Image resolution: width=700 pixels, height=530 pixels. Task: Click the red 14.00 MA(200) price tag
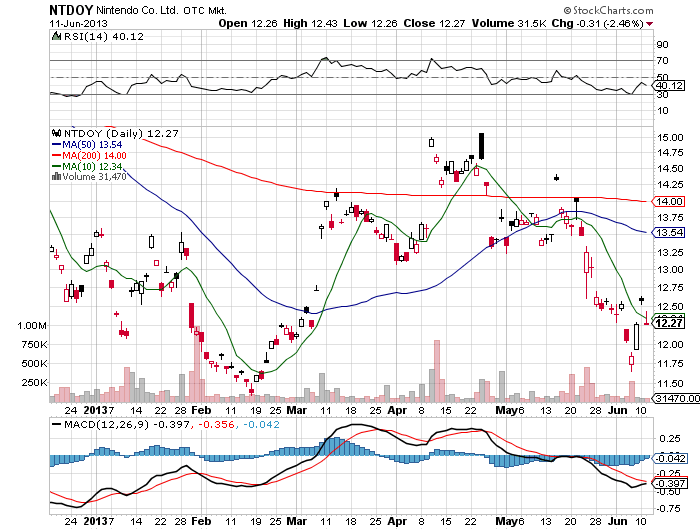[x=668, y=201]
